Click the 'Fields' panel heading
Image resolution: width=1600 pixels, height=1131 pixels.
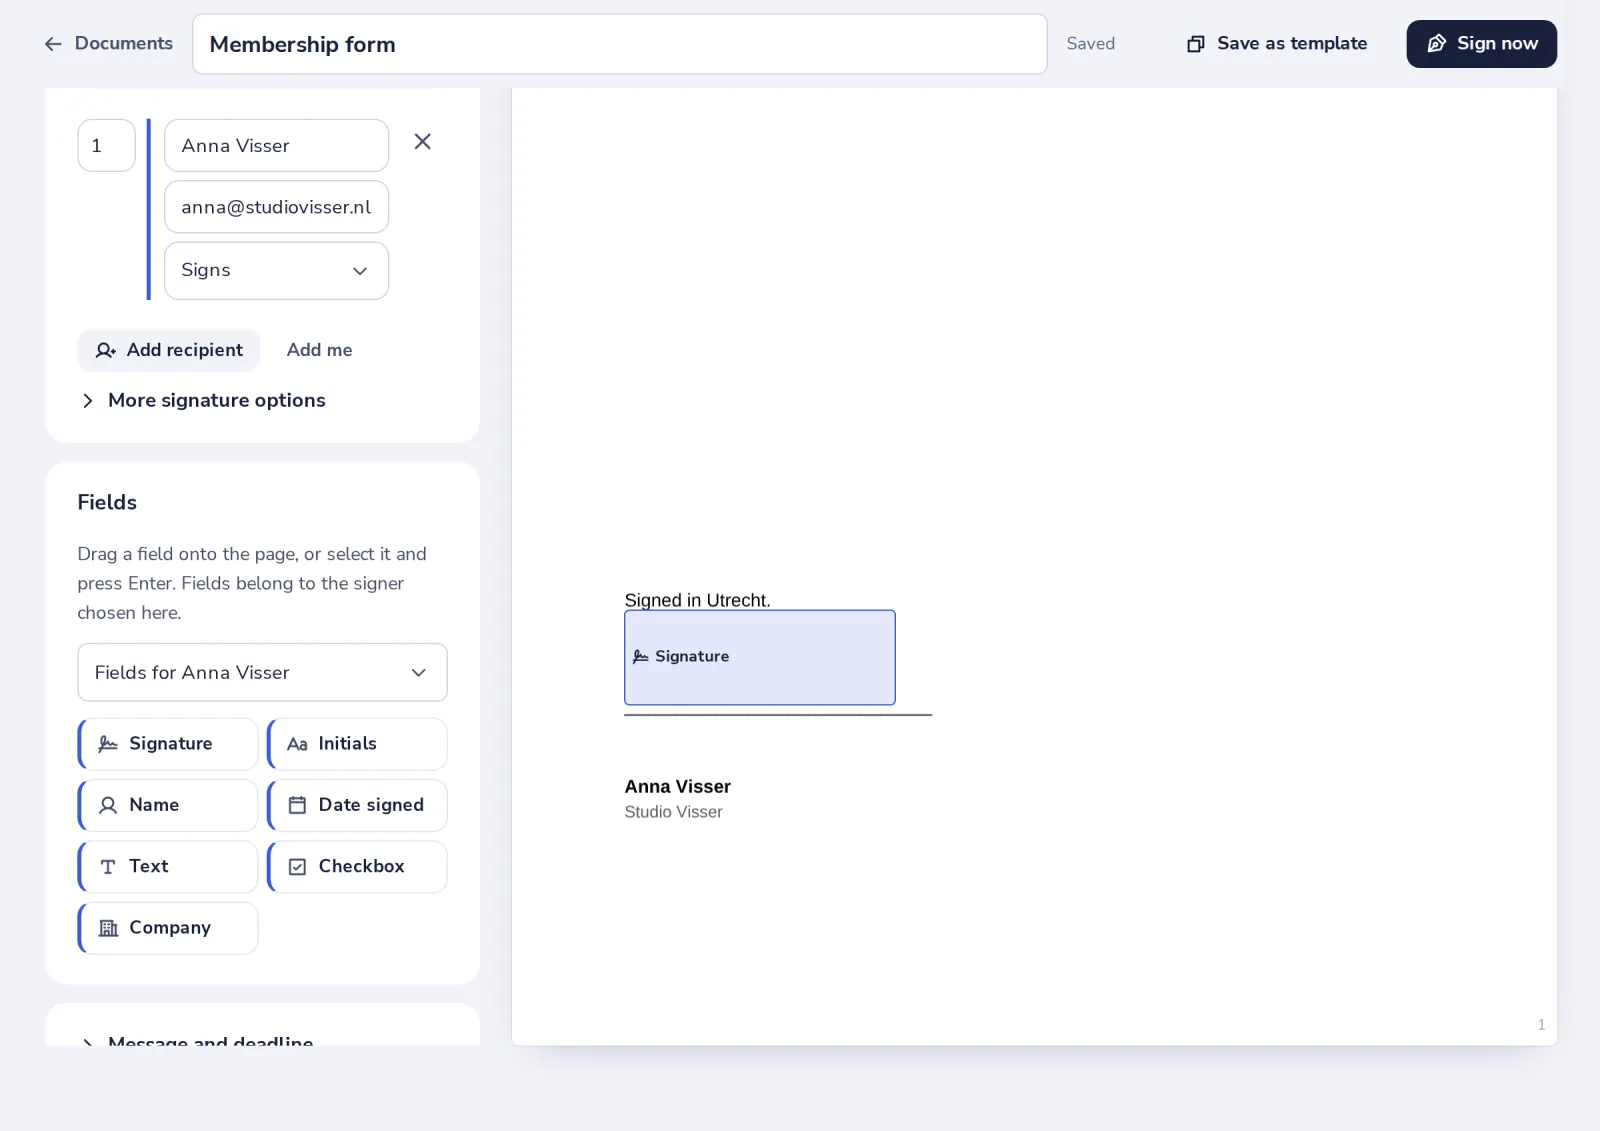coord(107,502)
